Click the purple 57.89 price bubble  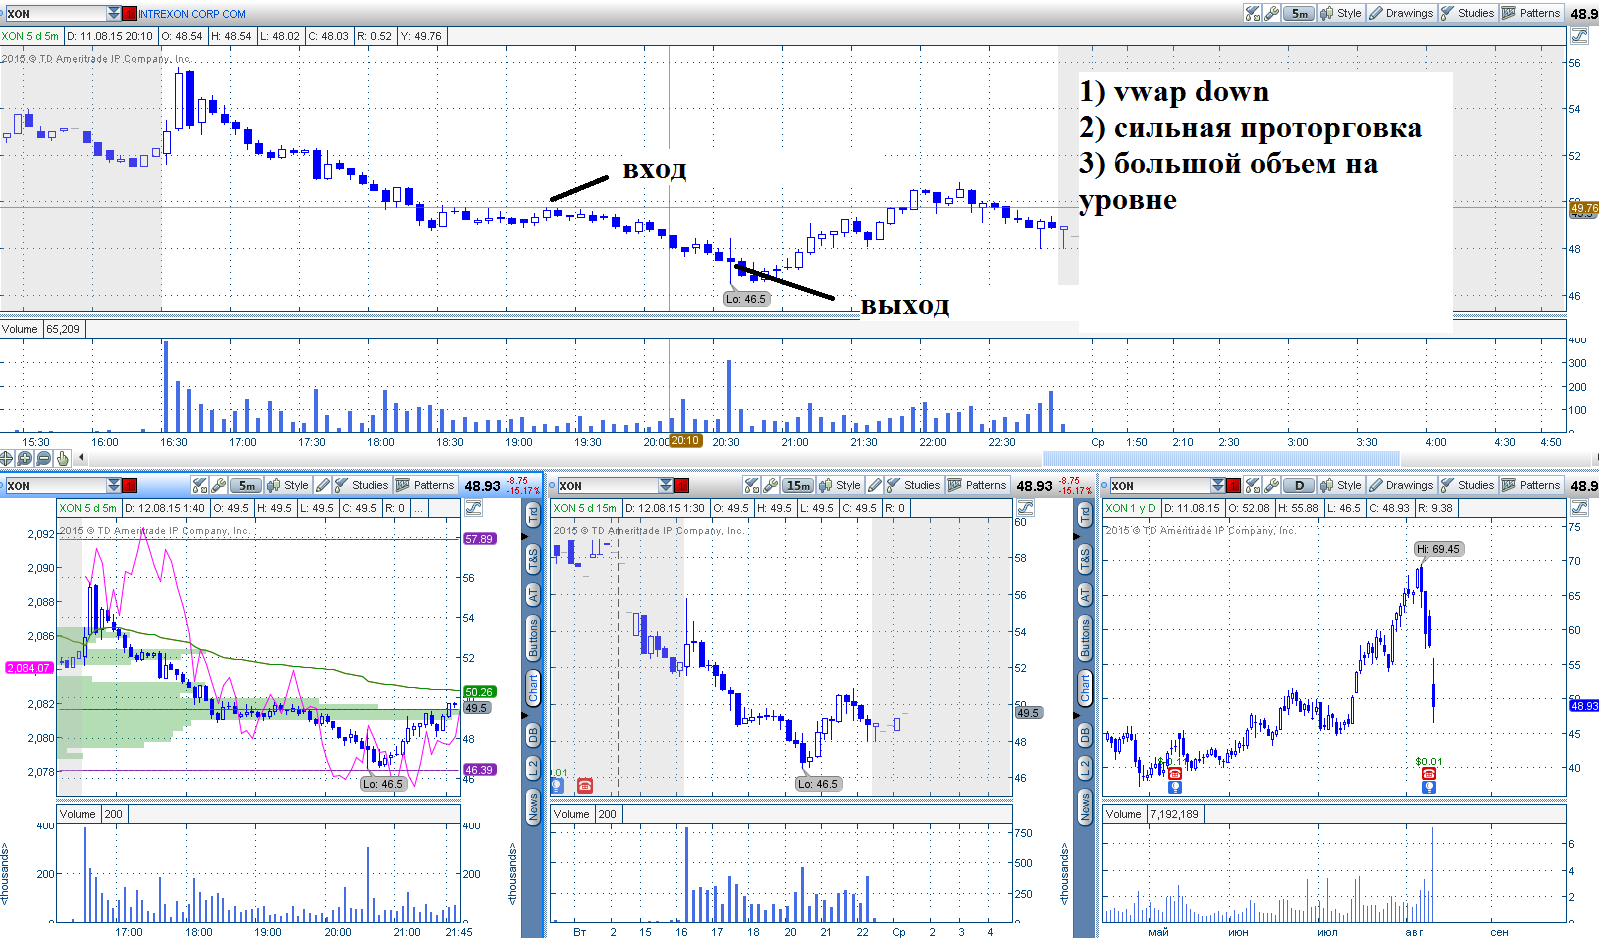click(x=479, y=538)
